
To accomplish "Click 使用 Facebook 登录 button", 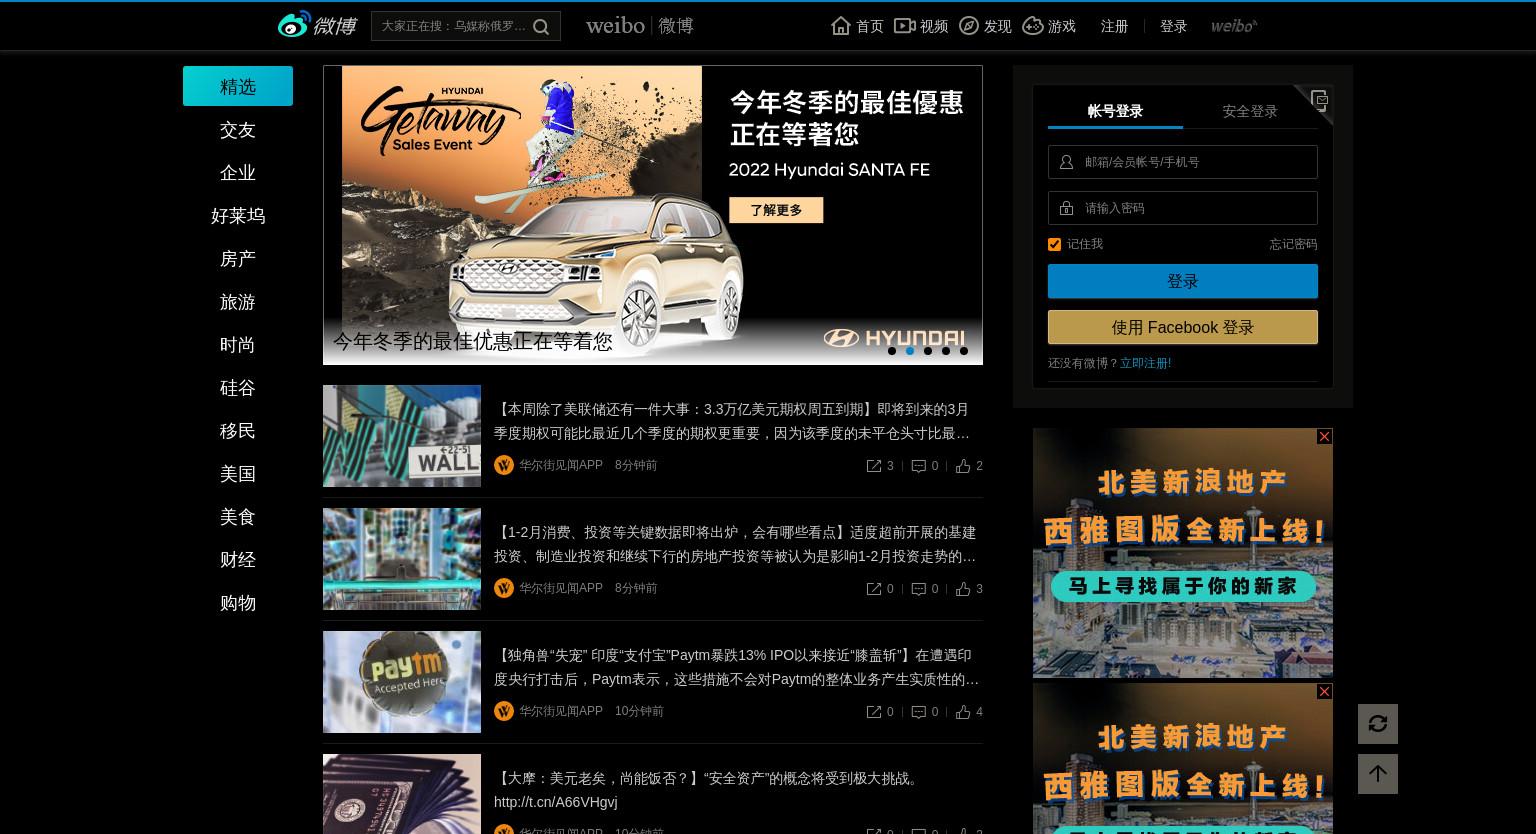I will click(1183, 327).
